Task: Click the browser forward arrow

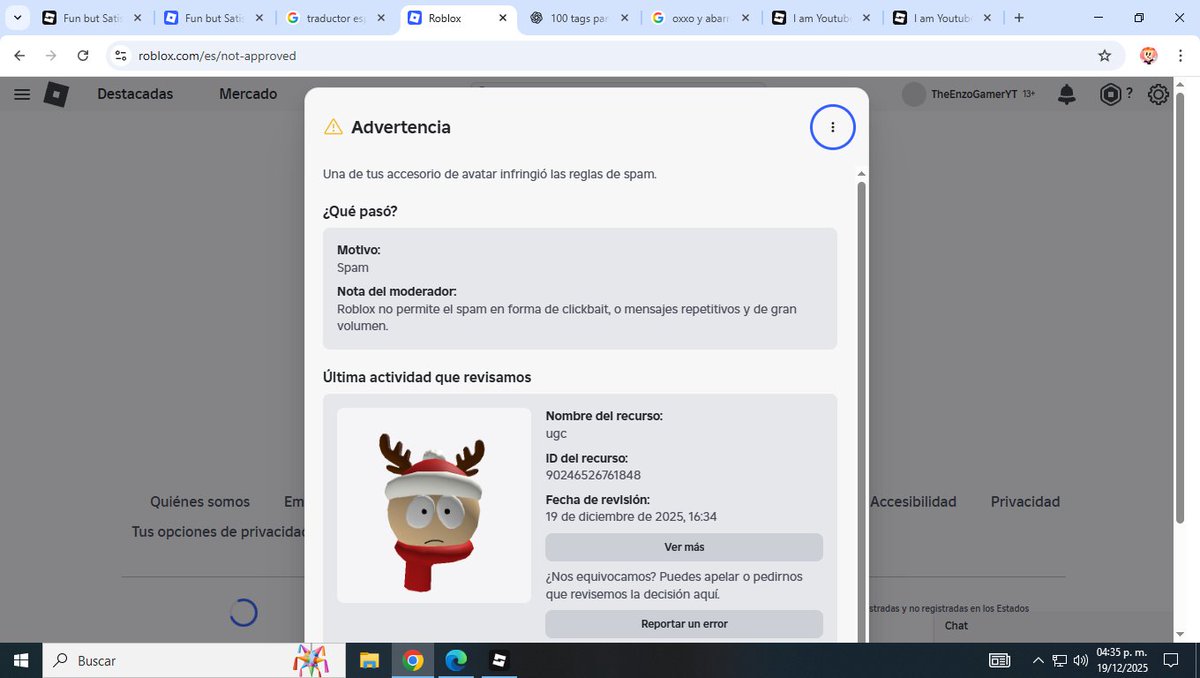Action: [51, 56]
